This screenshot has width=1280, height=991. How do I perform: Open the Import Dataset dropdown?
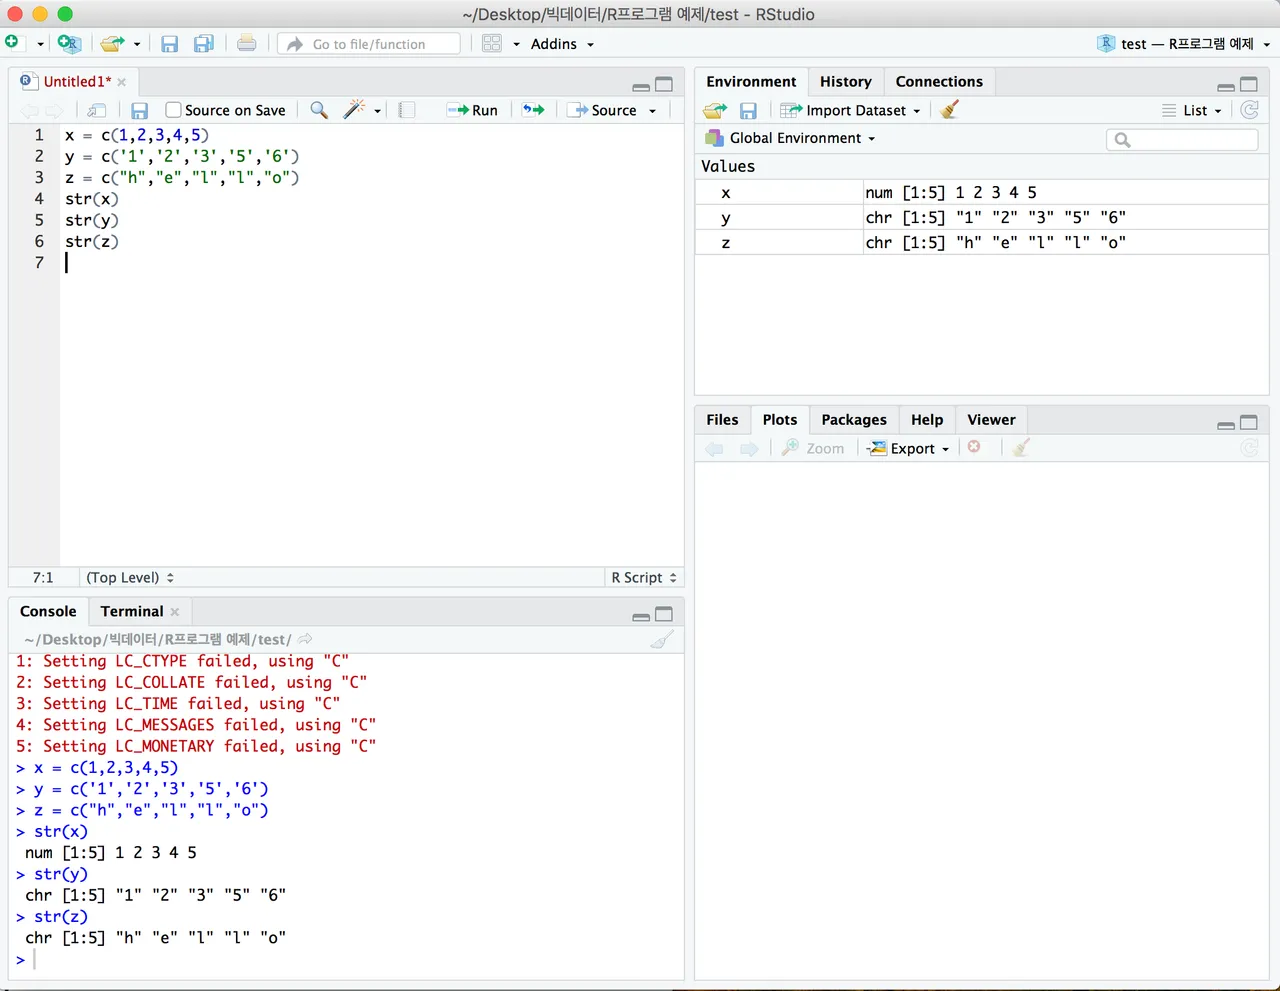pos(851,110)
